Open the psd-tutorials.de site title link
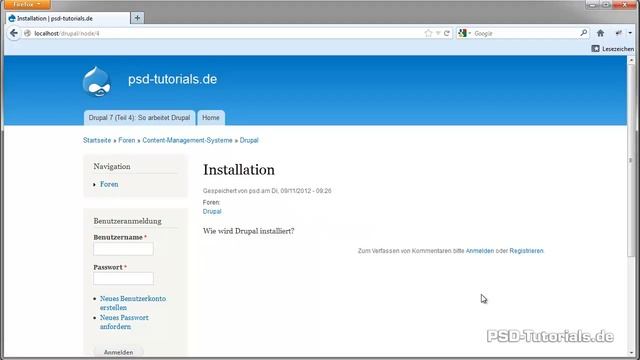Viewport: 640px width, 360px height. (172, 79)
